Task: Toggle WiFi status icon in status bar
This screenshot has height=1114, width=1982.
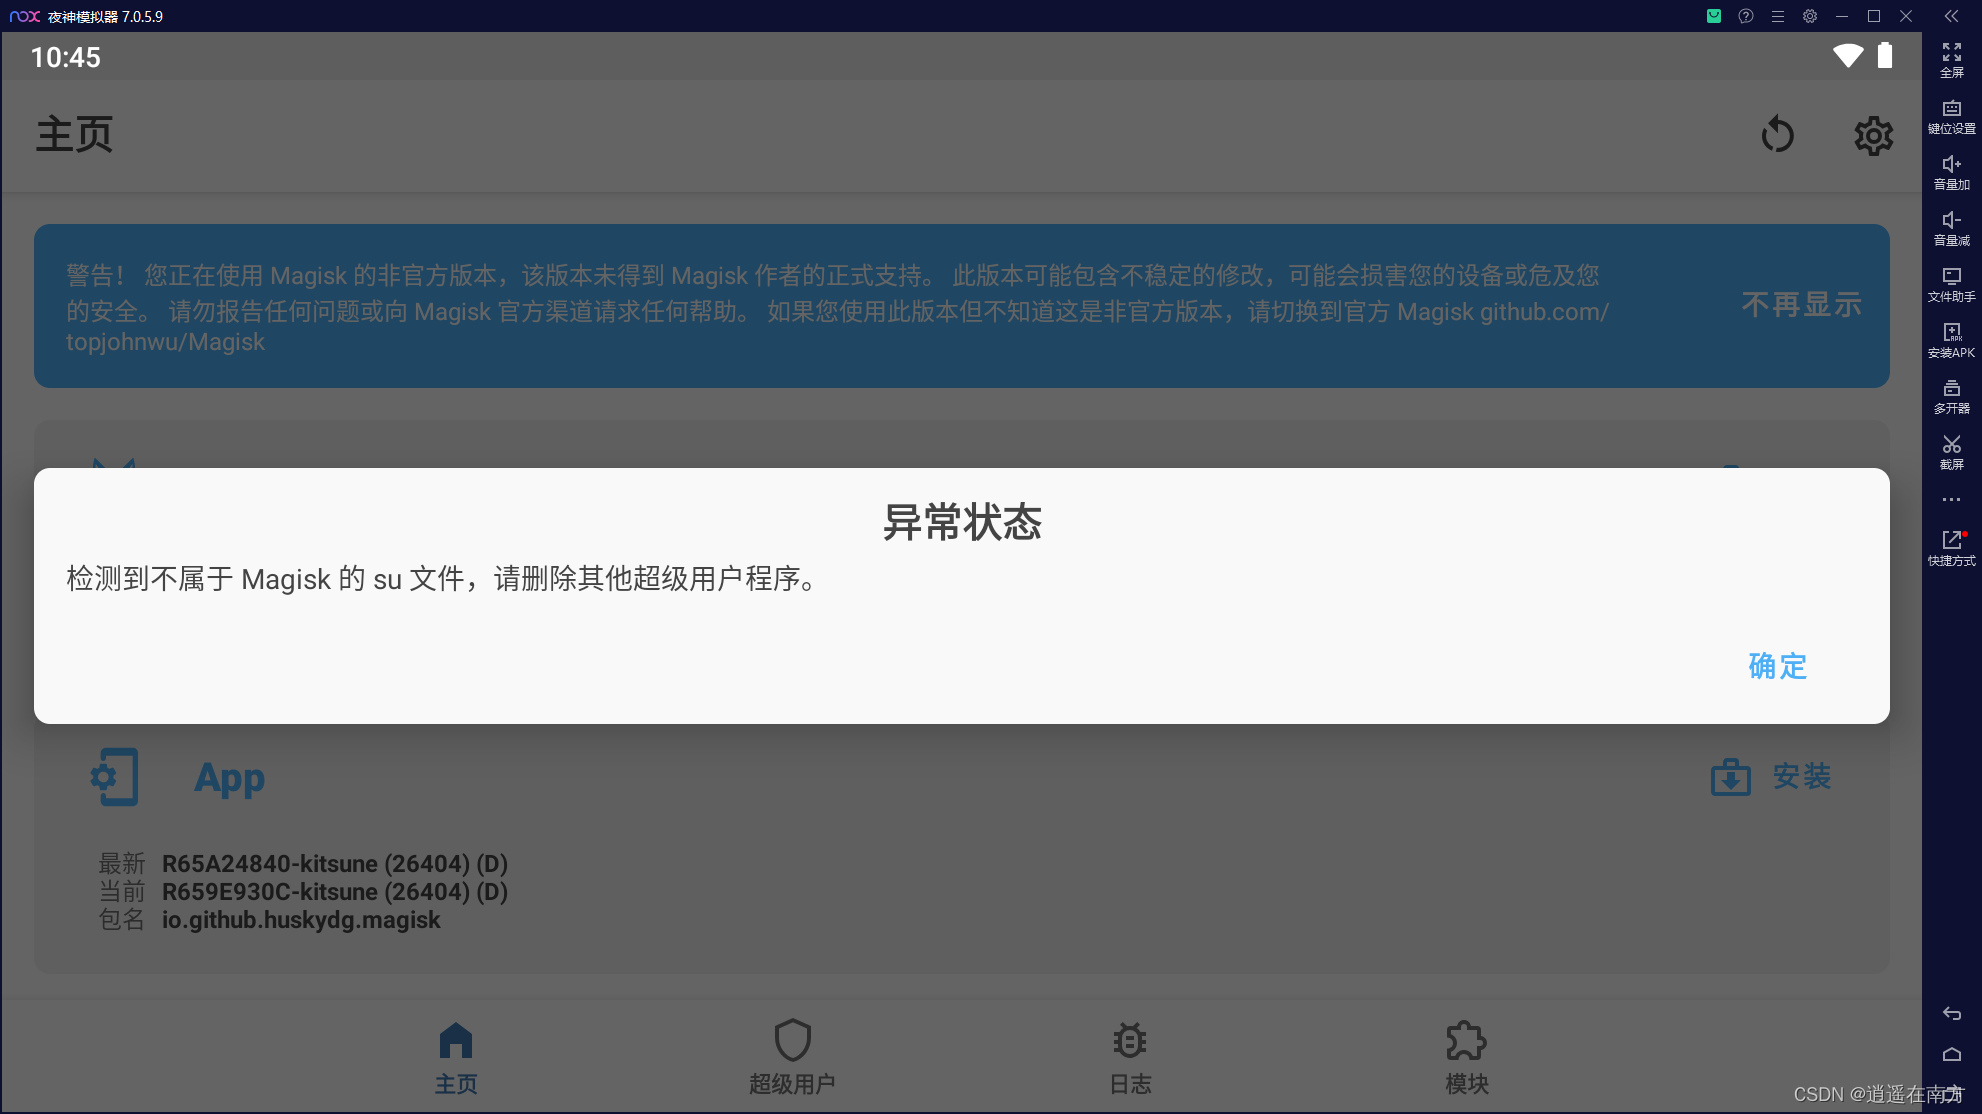Action: (x=1845, y=56)
